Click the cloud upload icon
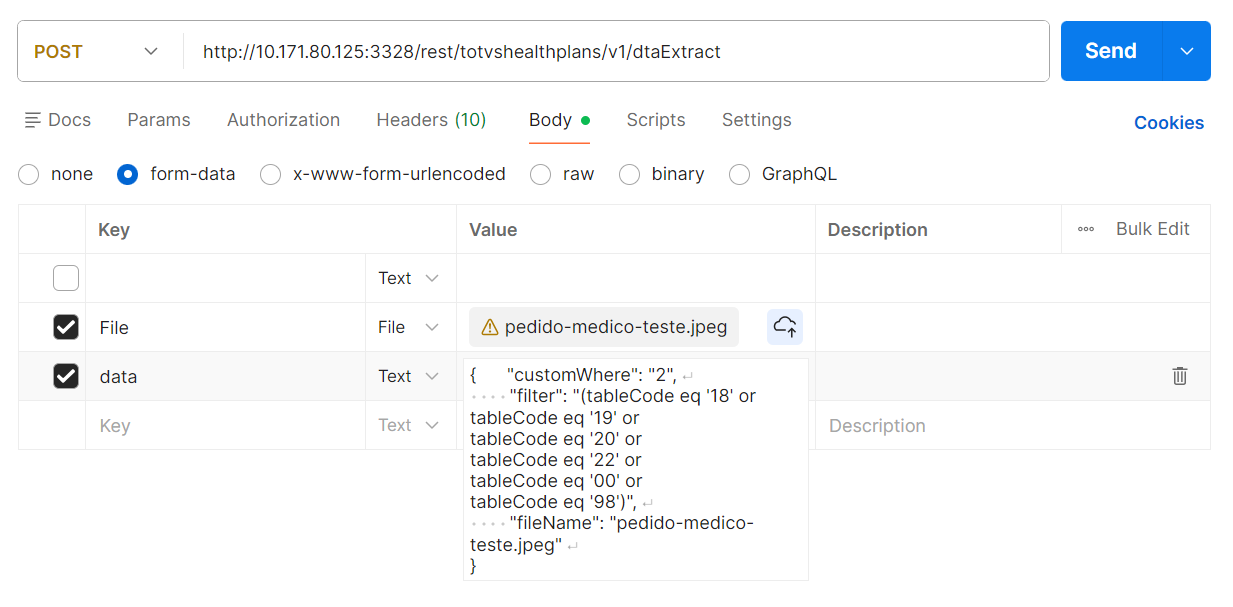 click(x=785, y=327)
